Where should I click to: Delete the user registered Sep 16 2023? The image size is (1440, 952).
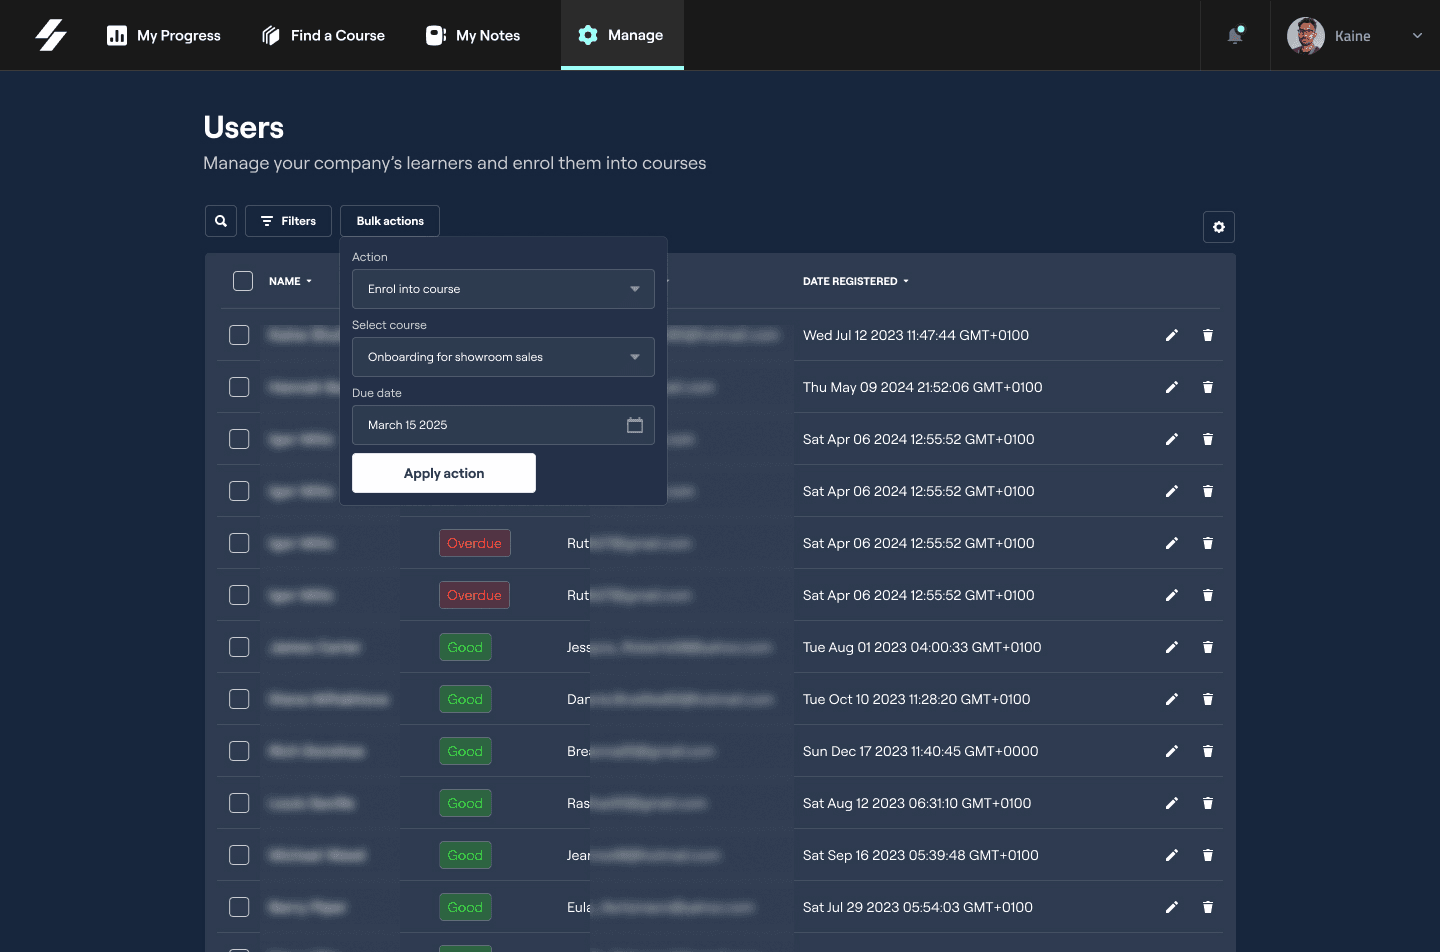coord(1207,855)
